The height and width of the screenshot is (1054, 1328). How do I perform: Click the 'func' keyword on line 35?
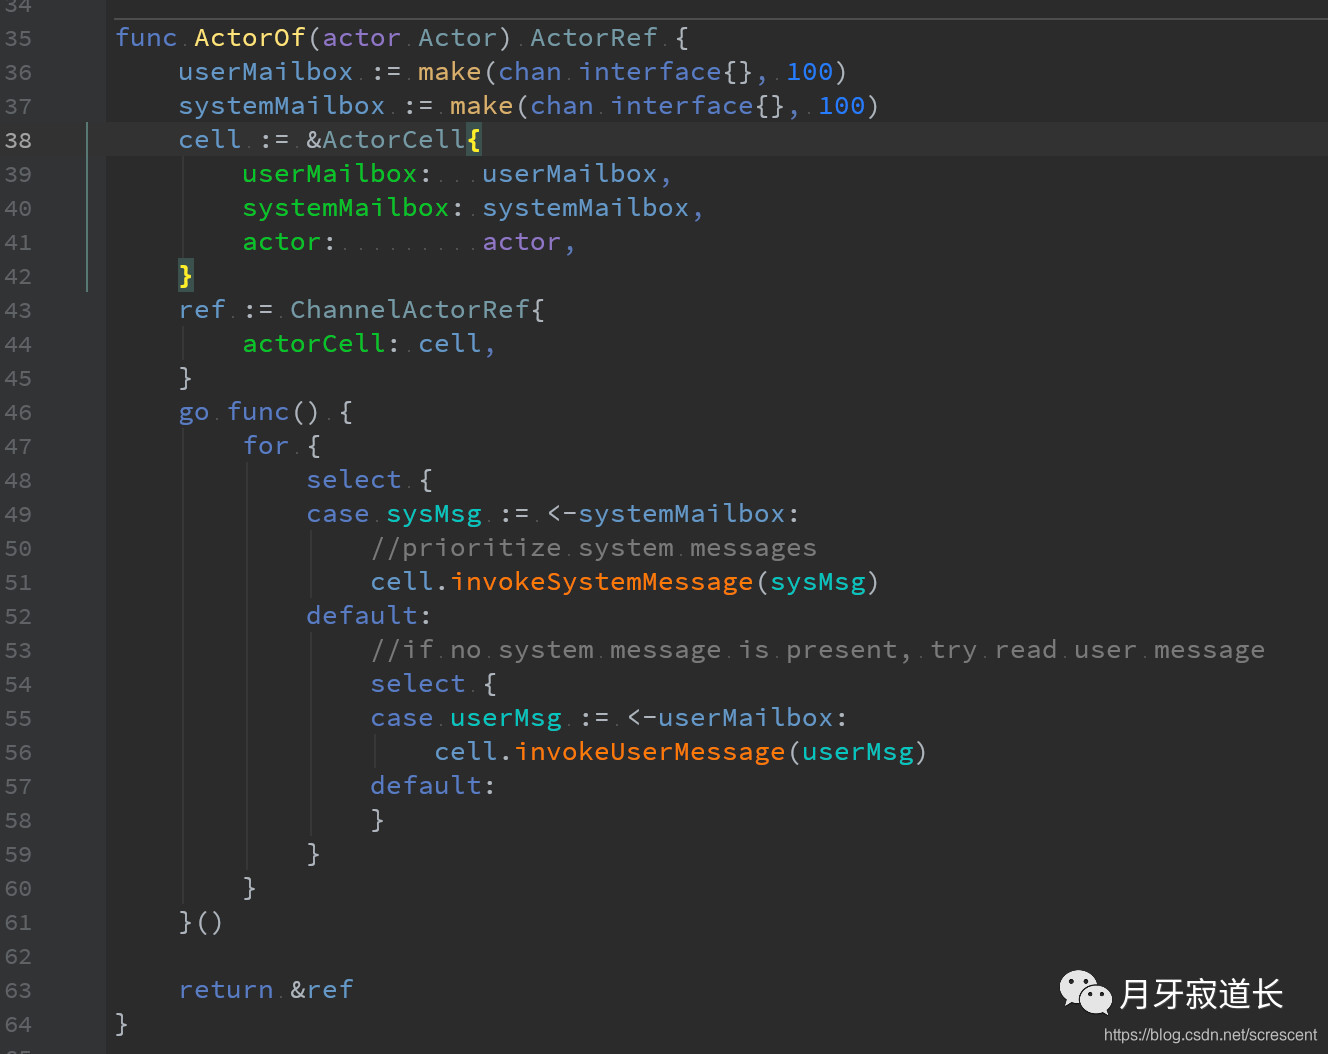pyautogui.click(x=146, y=38)
